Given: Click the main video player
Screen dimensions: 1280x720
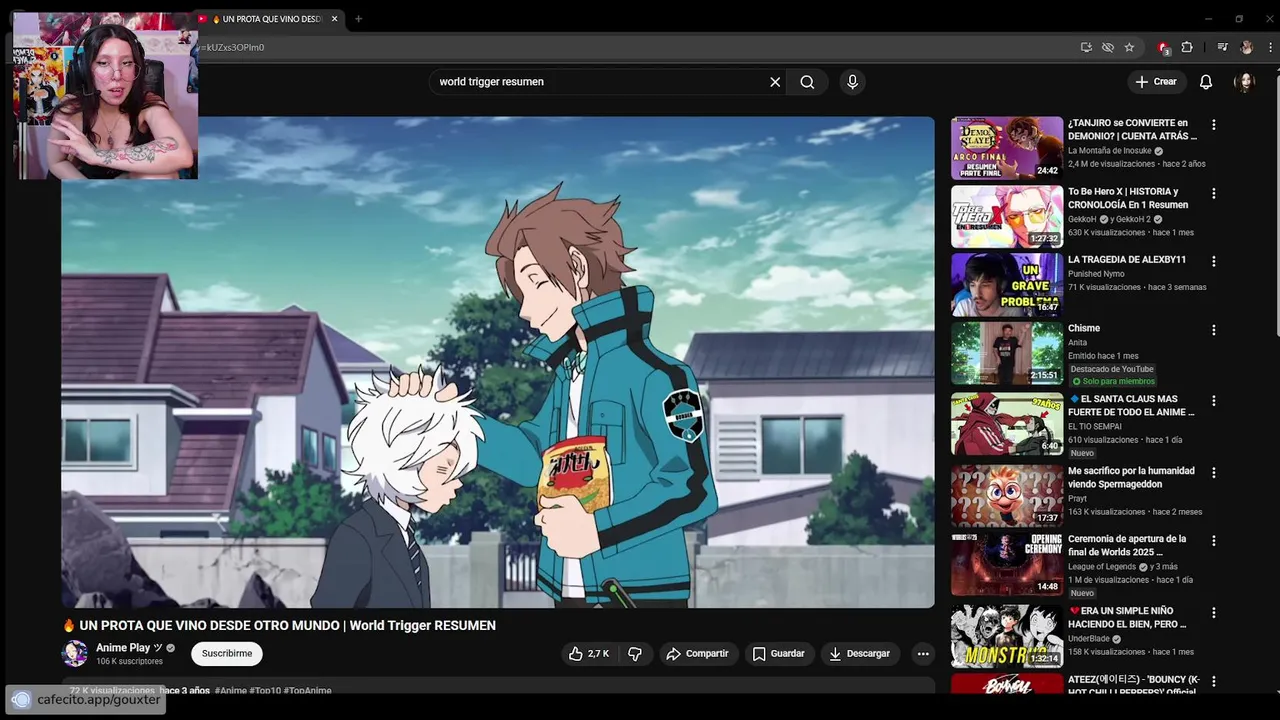Looking at the screenshot, I should 498,362.
